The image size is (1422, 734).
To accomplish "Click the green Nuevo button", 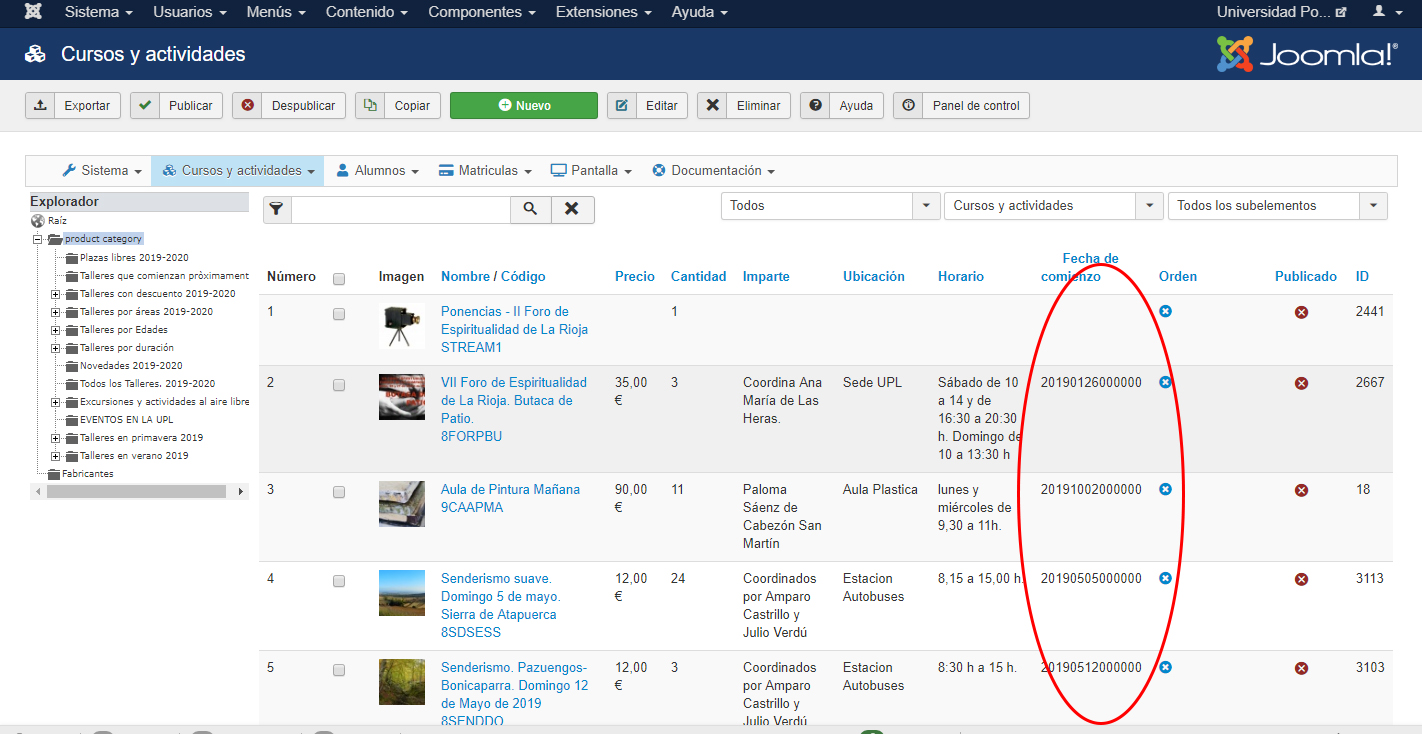I will [523, 106].
